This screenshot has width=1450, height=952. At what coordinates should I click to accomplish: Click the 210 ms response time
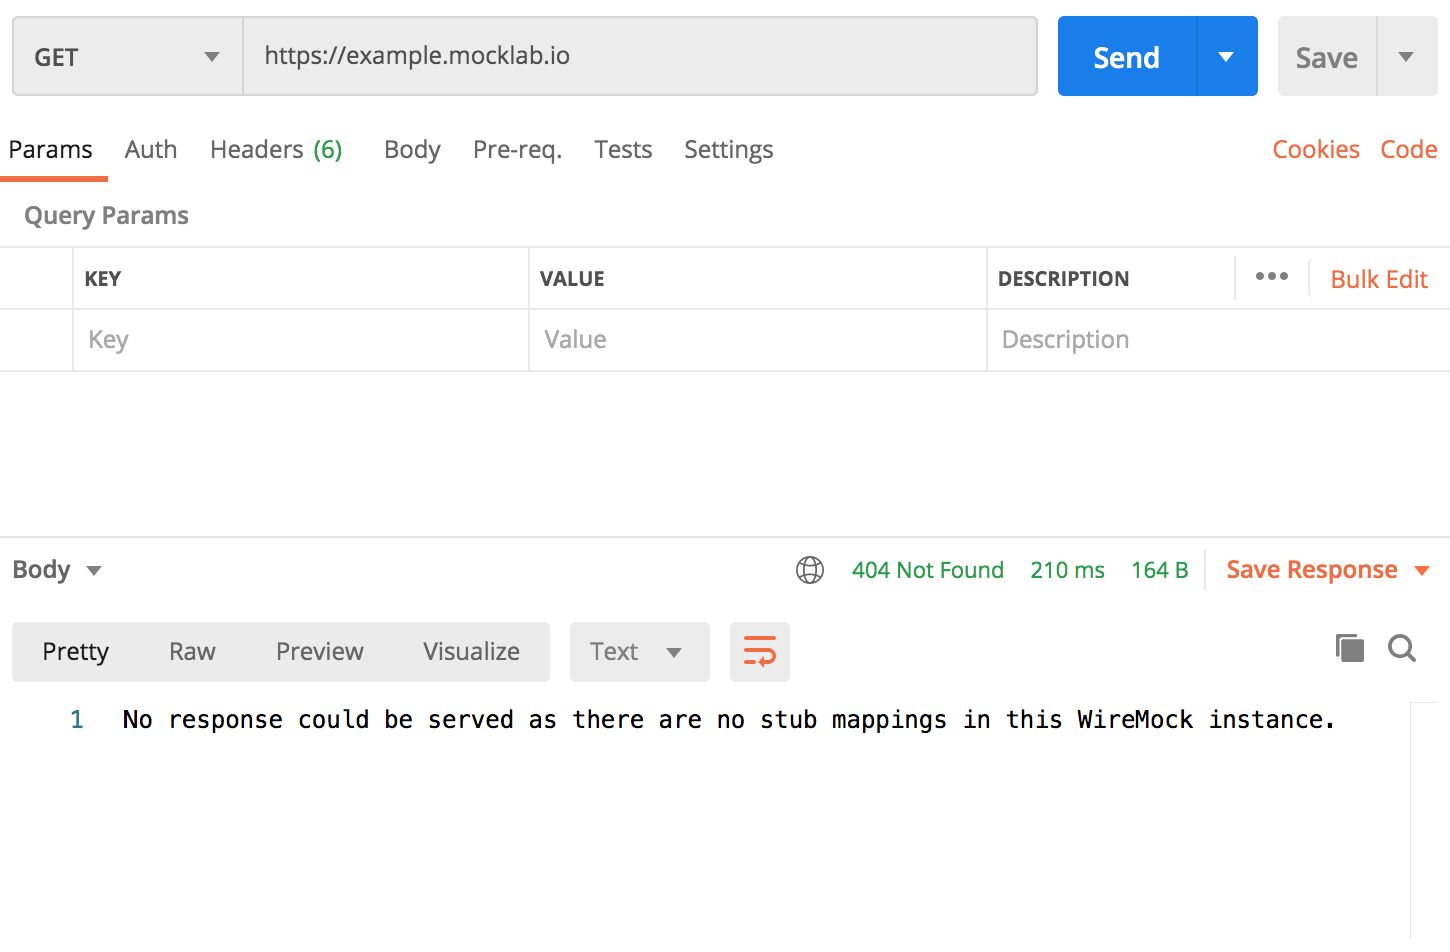pos(1068,570)
